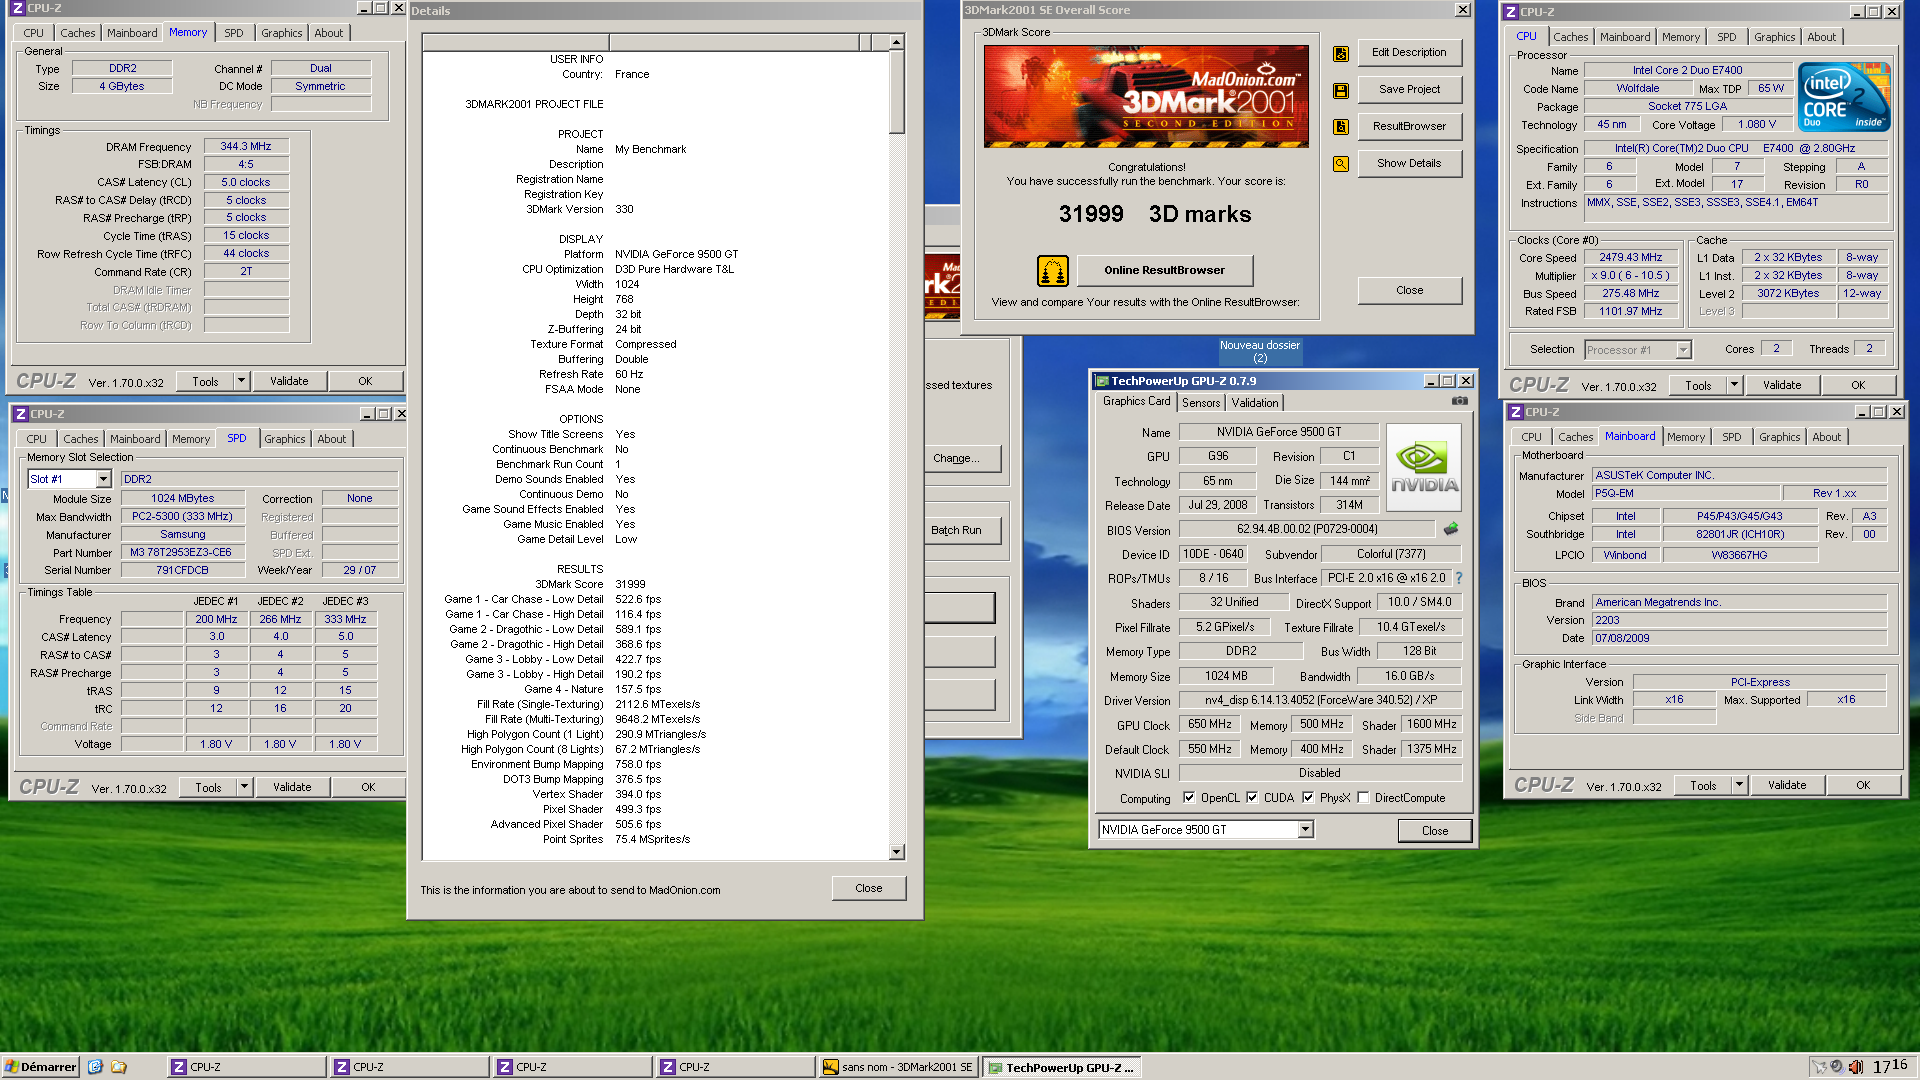Toggle the OpenCL checkbox in GPU-Z

pyautogui.click(x=1189, y=798)
